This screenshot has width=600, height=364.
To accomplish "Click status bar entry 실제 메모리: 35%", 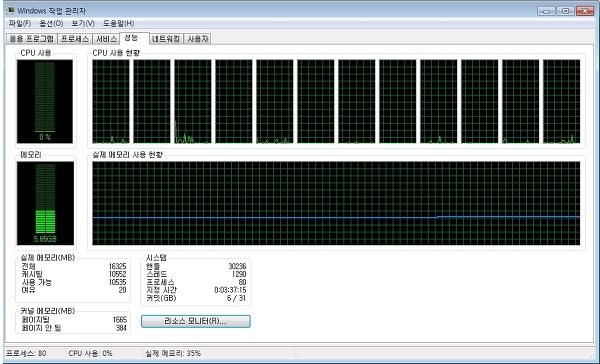I will (x=173, y=353).
